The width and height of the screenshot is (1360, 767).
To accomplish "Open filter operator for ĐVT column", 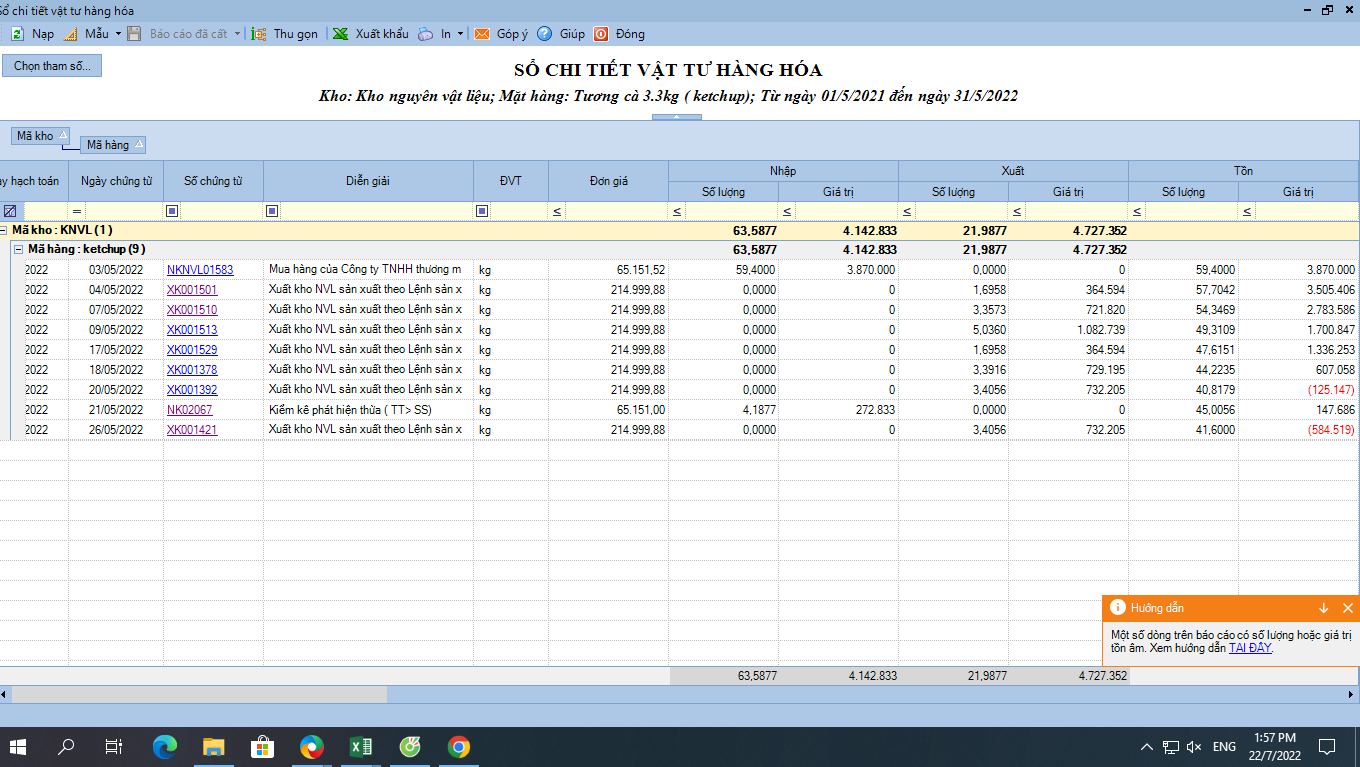I will pyautogui.click(x=482, y=211).
